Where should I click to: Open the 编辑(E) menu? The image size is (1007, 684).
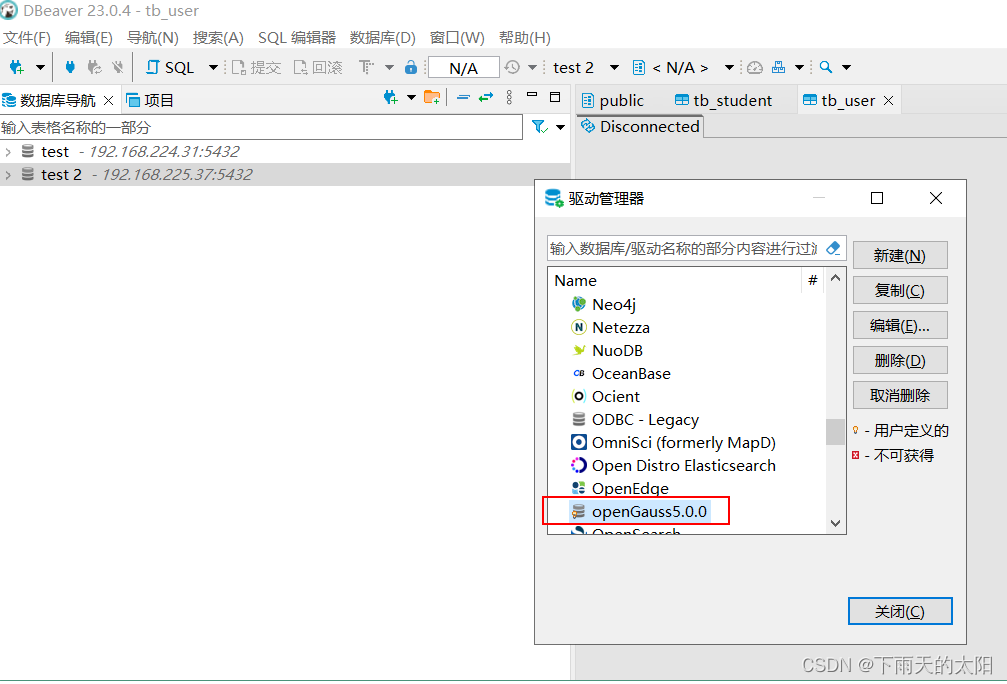pyautogui.click(x=89, y=38)
